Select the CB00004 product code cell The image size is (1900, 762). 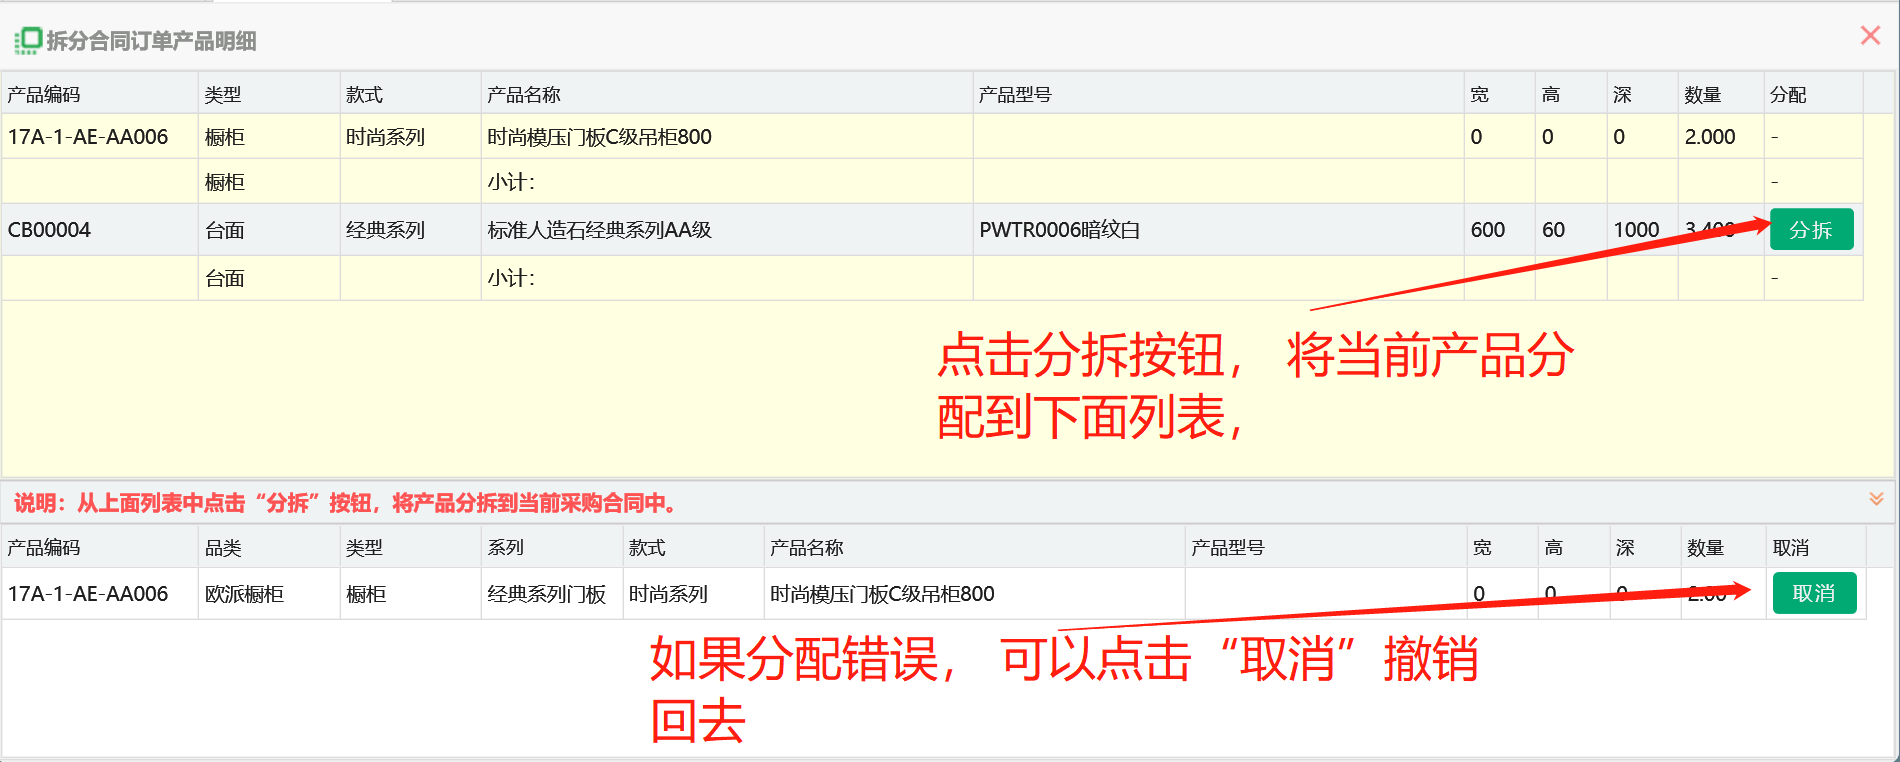click(x=50, y=230)
